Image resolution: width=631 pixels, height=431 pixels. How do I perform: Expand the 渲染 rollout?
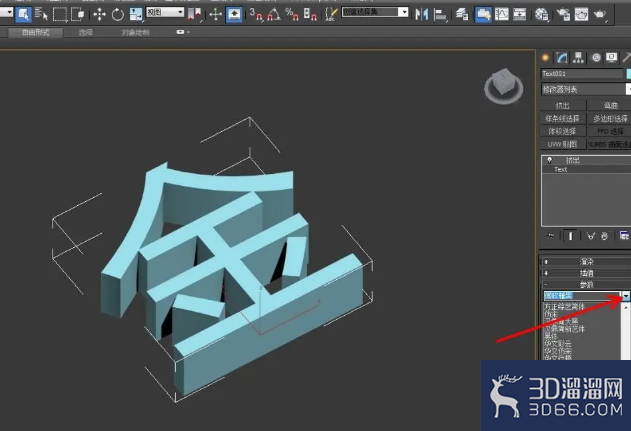586,262
